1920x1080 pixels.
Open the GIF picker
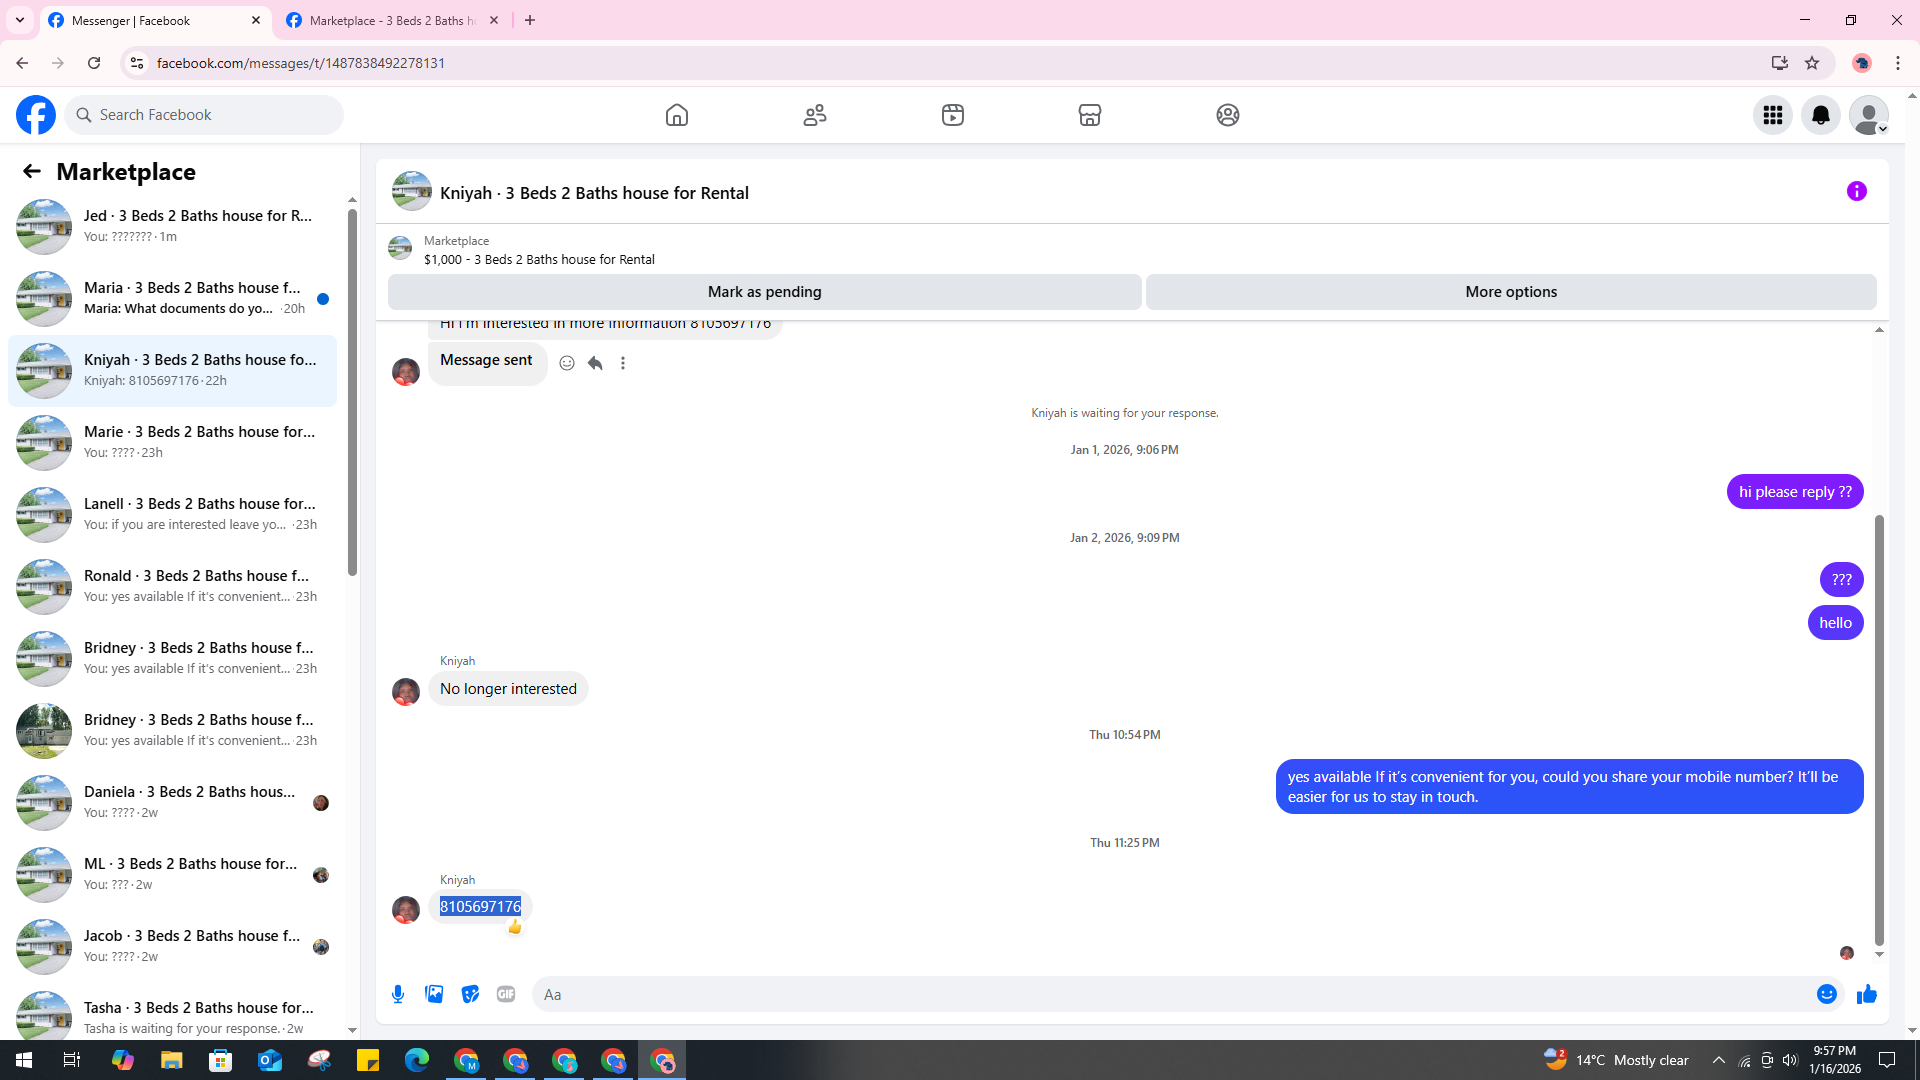[x=506, y=994]
